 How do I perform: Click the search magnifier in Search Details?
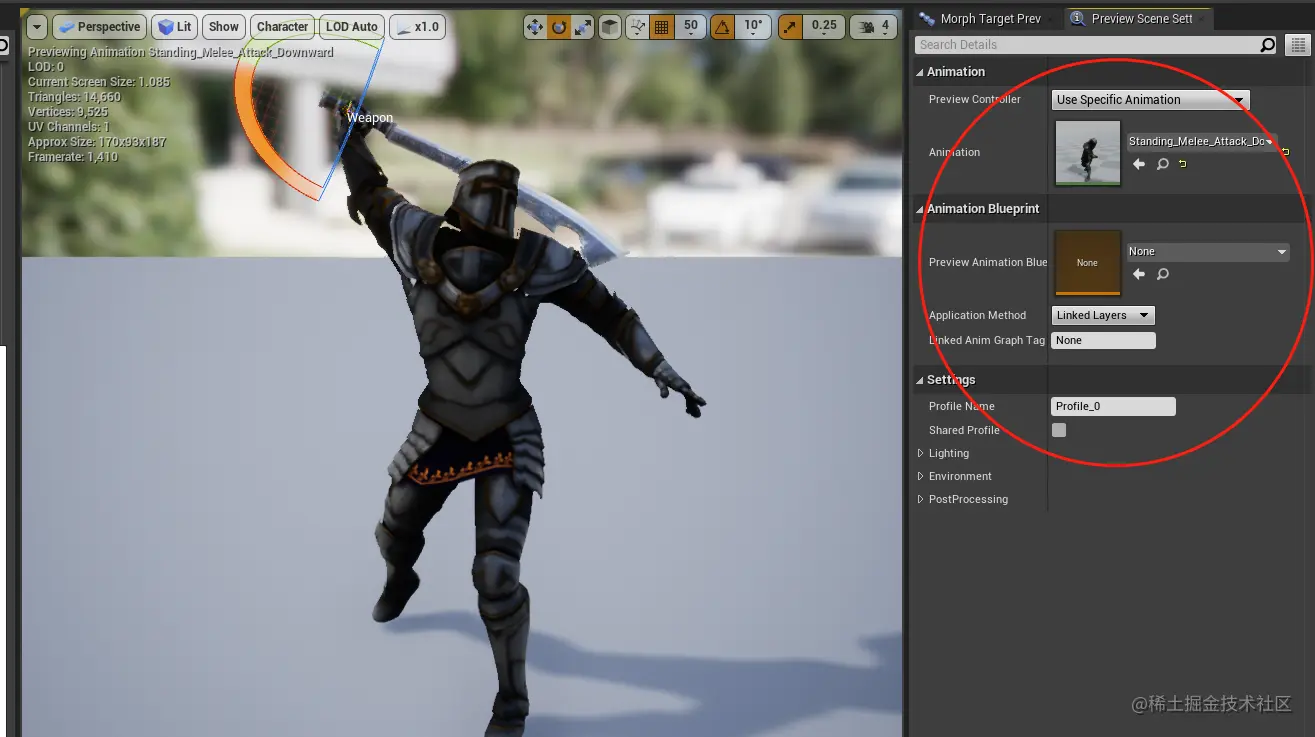1268,44
